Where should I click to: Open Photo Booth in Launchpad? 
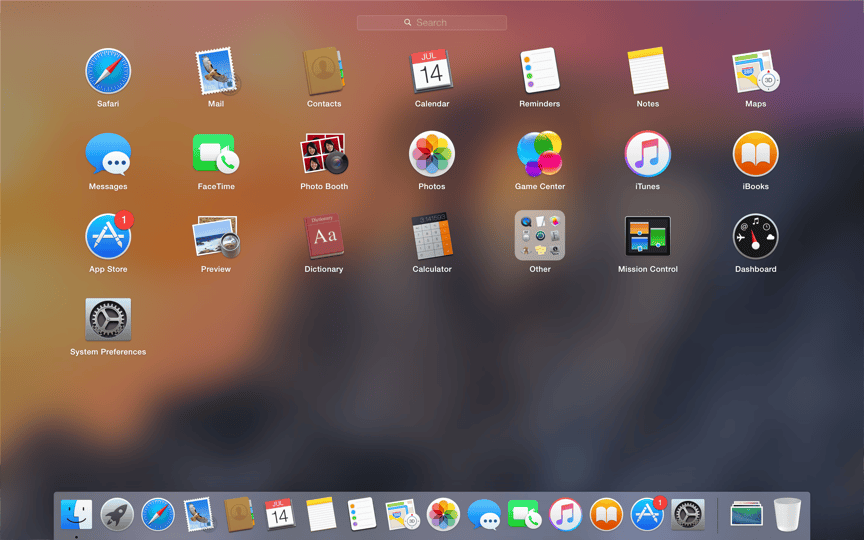(x=324, y=154)
